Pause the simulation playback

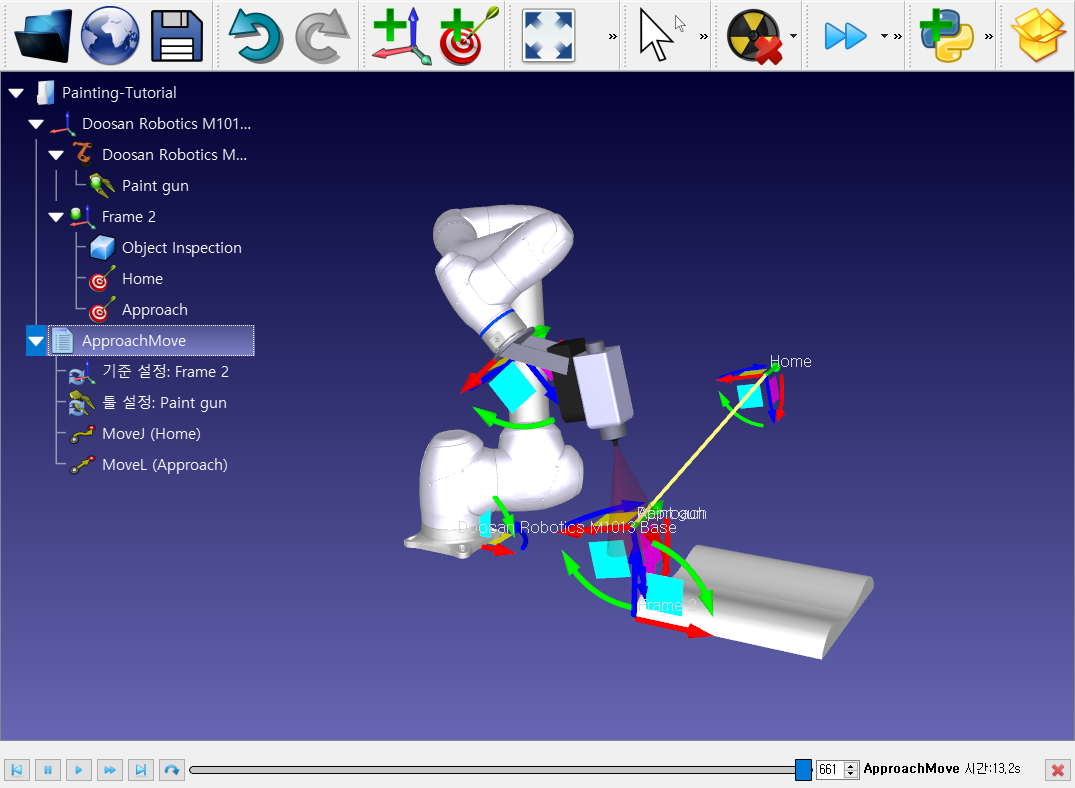tap(47, 770)
